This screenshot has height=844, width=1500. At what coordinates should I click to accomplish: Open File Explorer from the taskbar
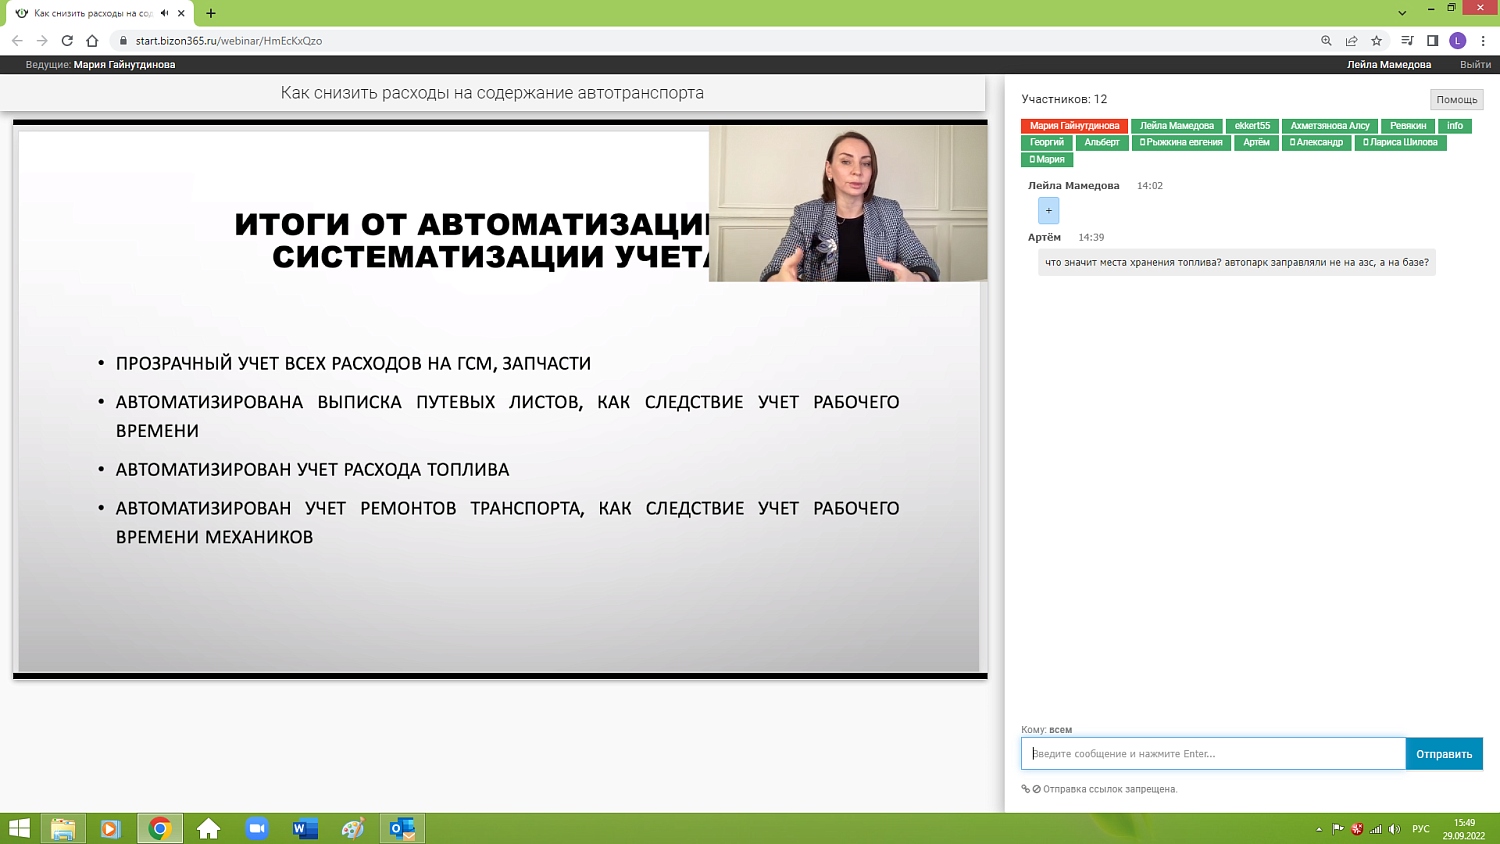[x=63, y=828]
